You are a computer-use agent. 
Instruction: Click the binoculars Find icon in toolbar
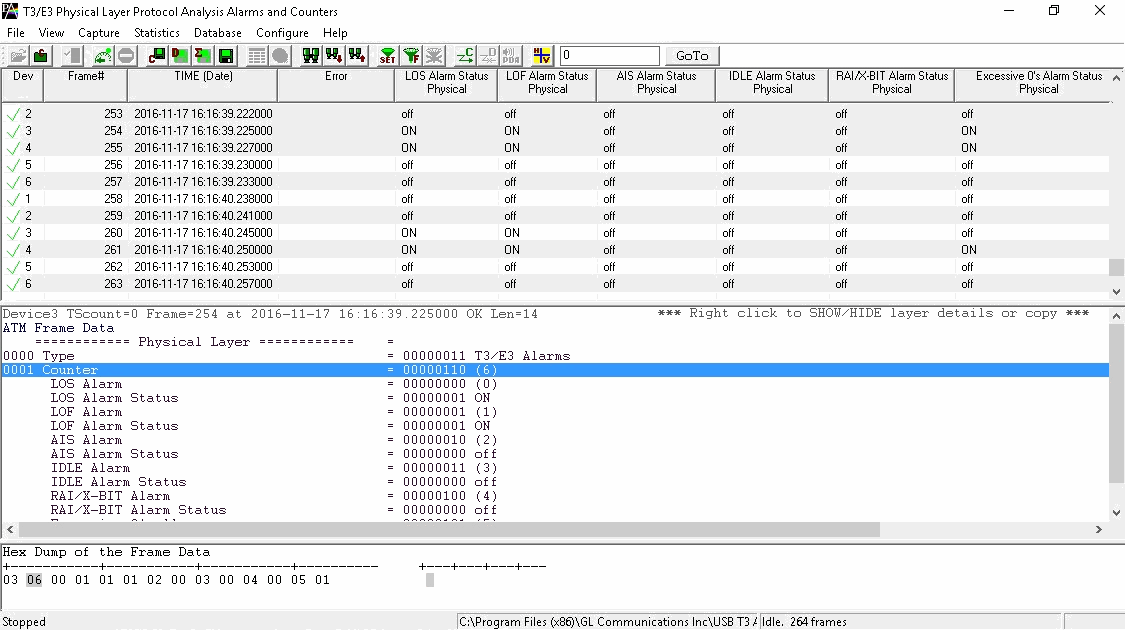pyautogui.click(x=310, y=56)
